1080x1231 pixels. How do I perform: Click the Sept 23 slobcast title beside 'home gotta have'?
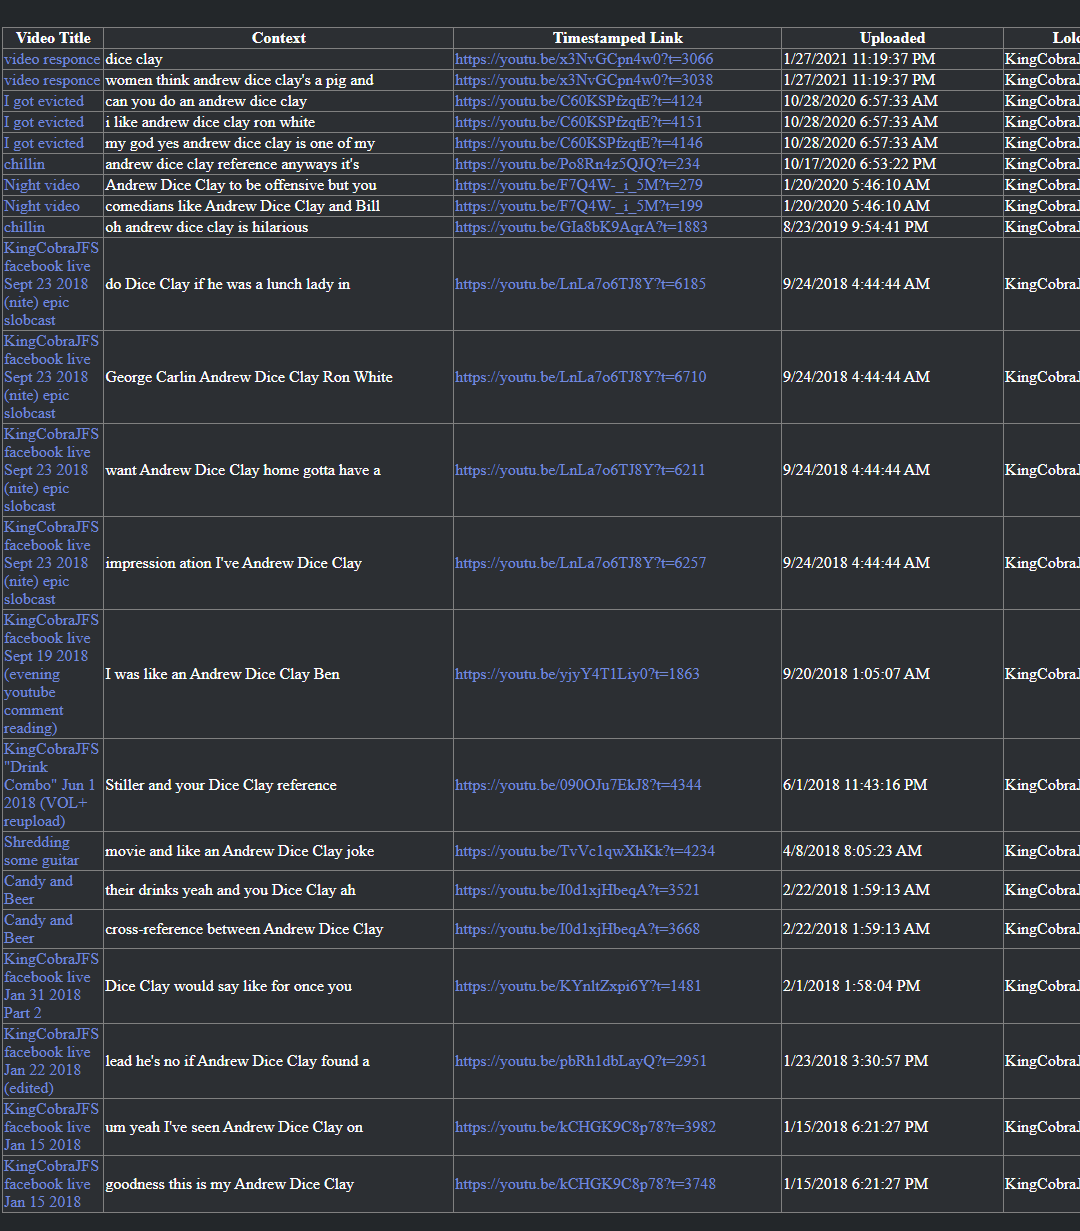coord(52,470)
